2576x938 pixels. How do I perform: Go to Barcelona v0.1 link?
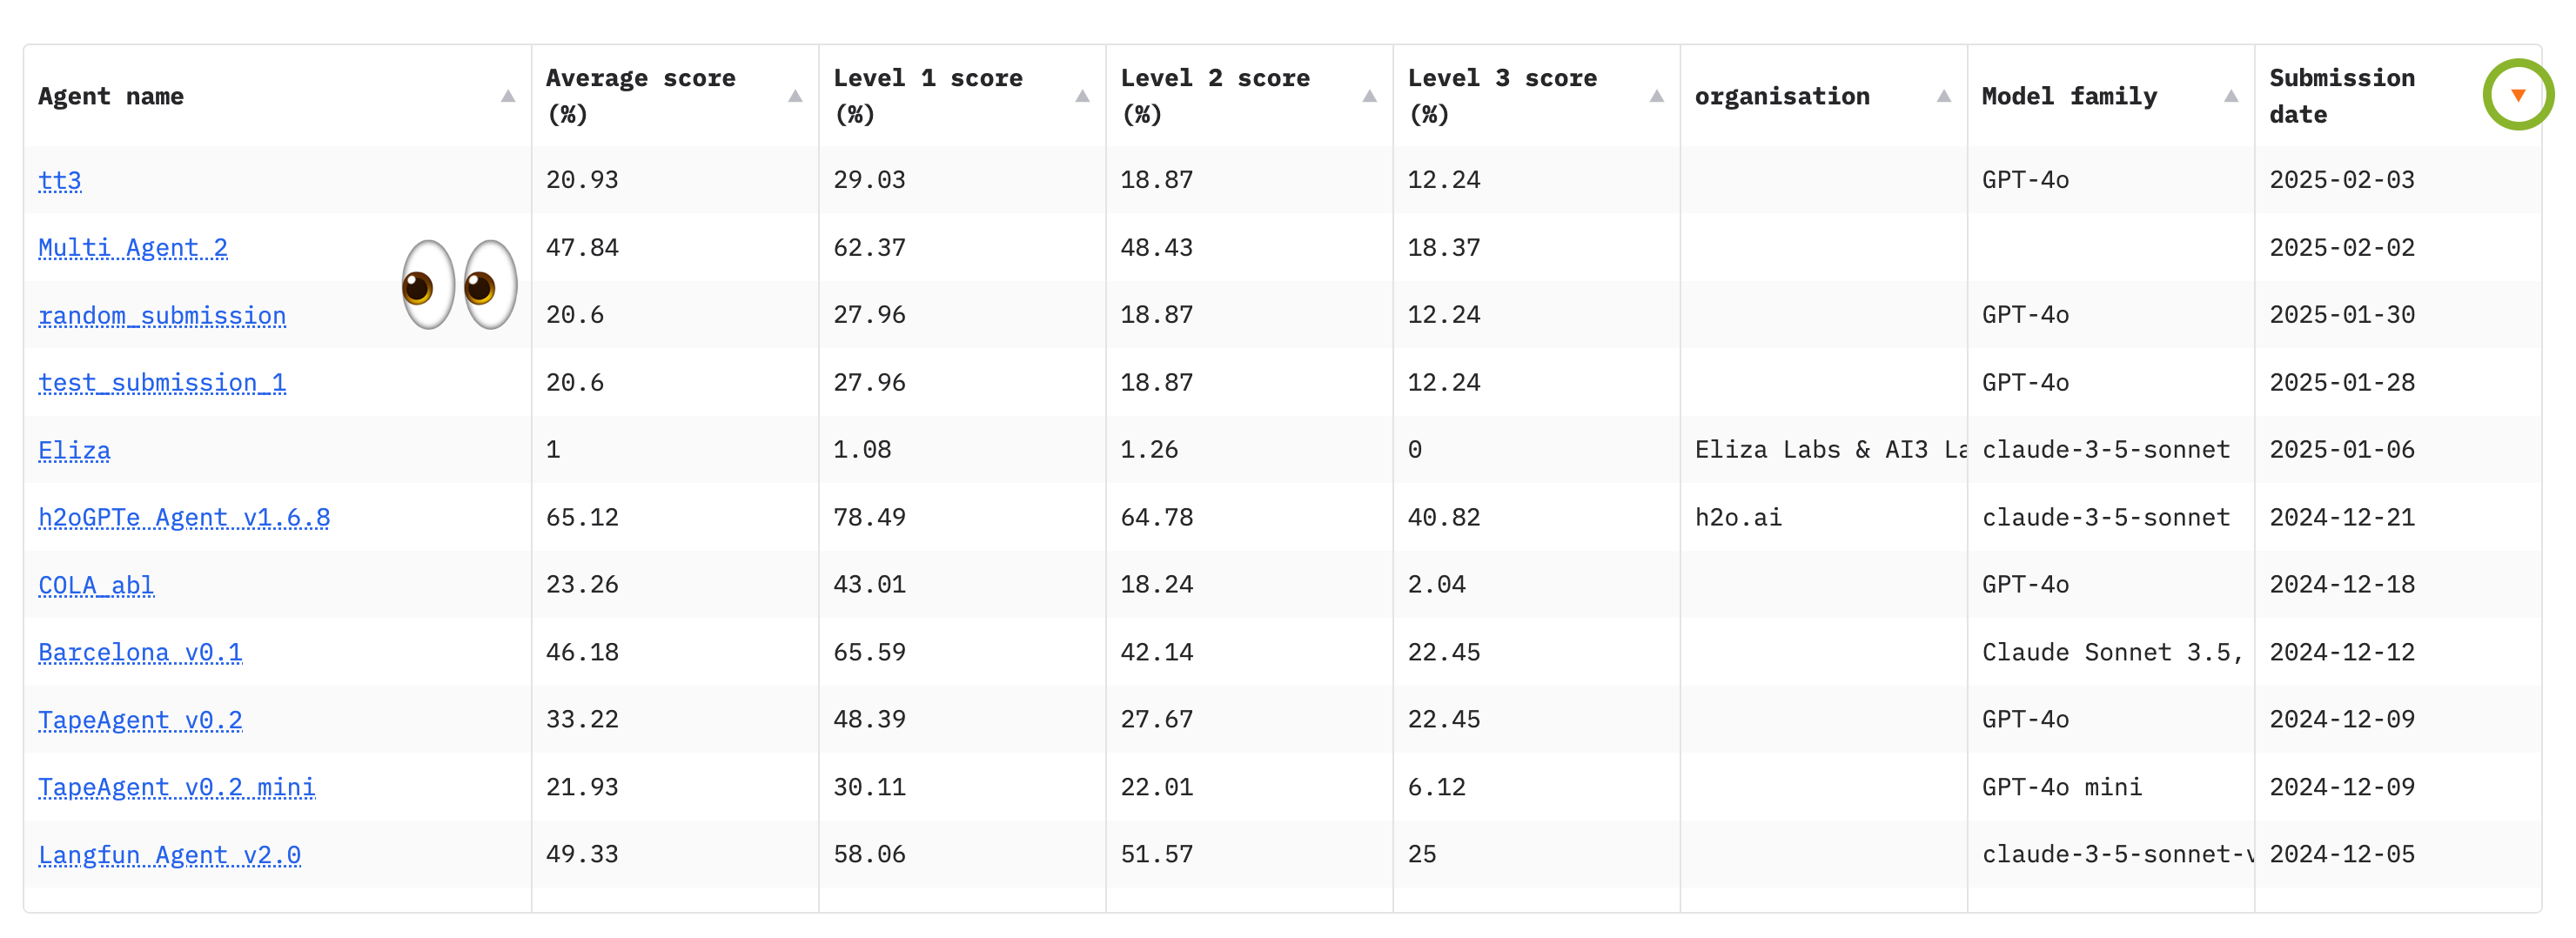click(140, 653)
